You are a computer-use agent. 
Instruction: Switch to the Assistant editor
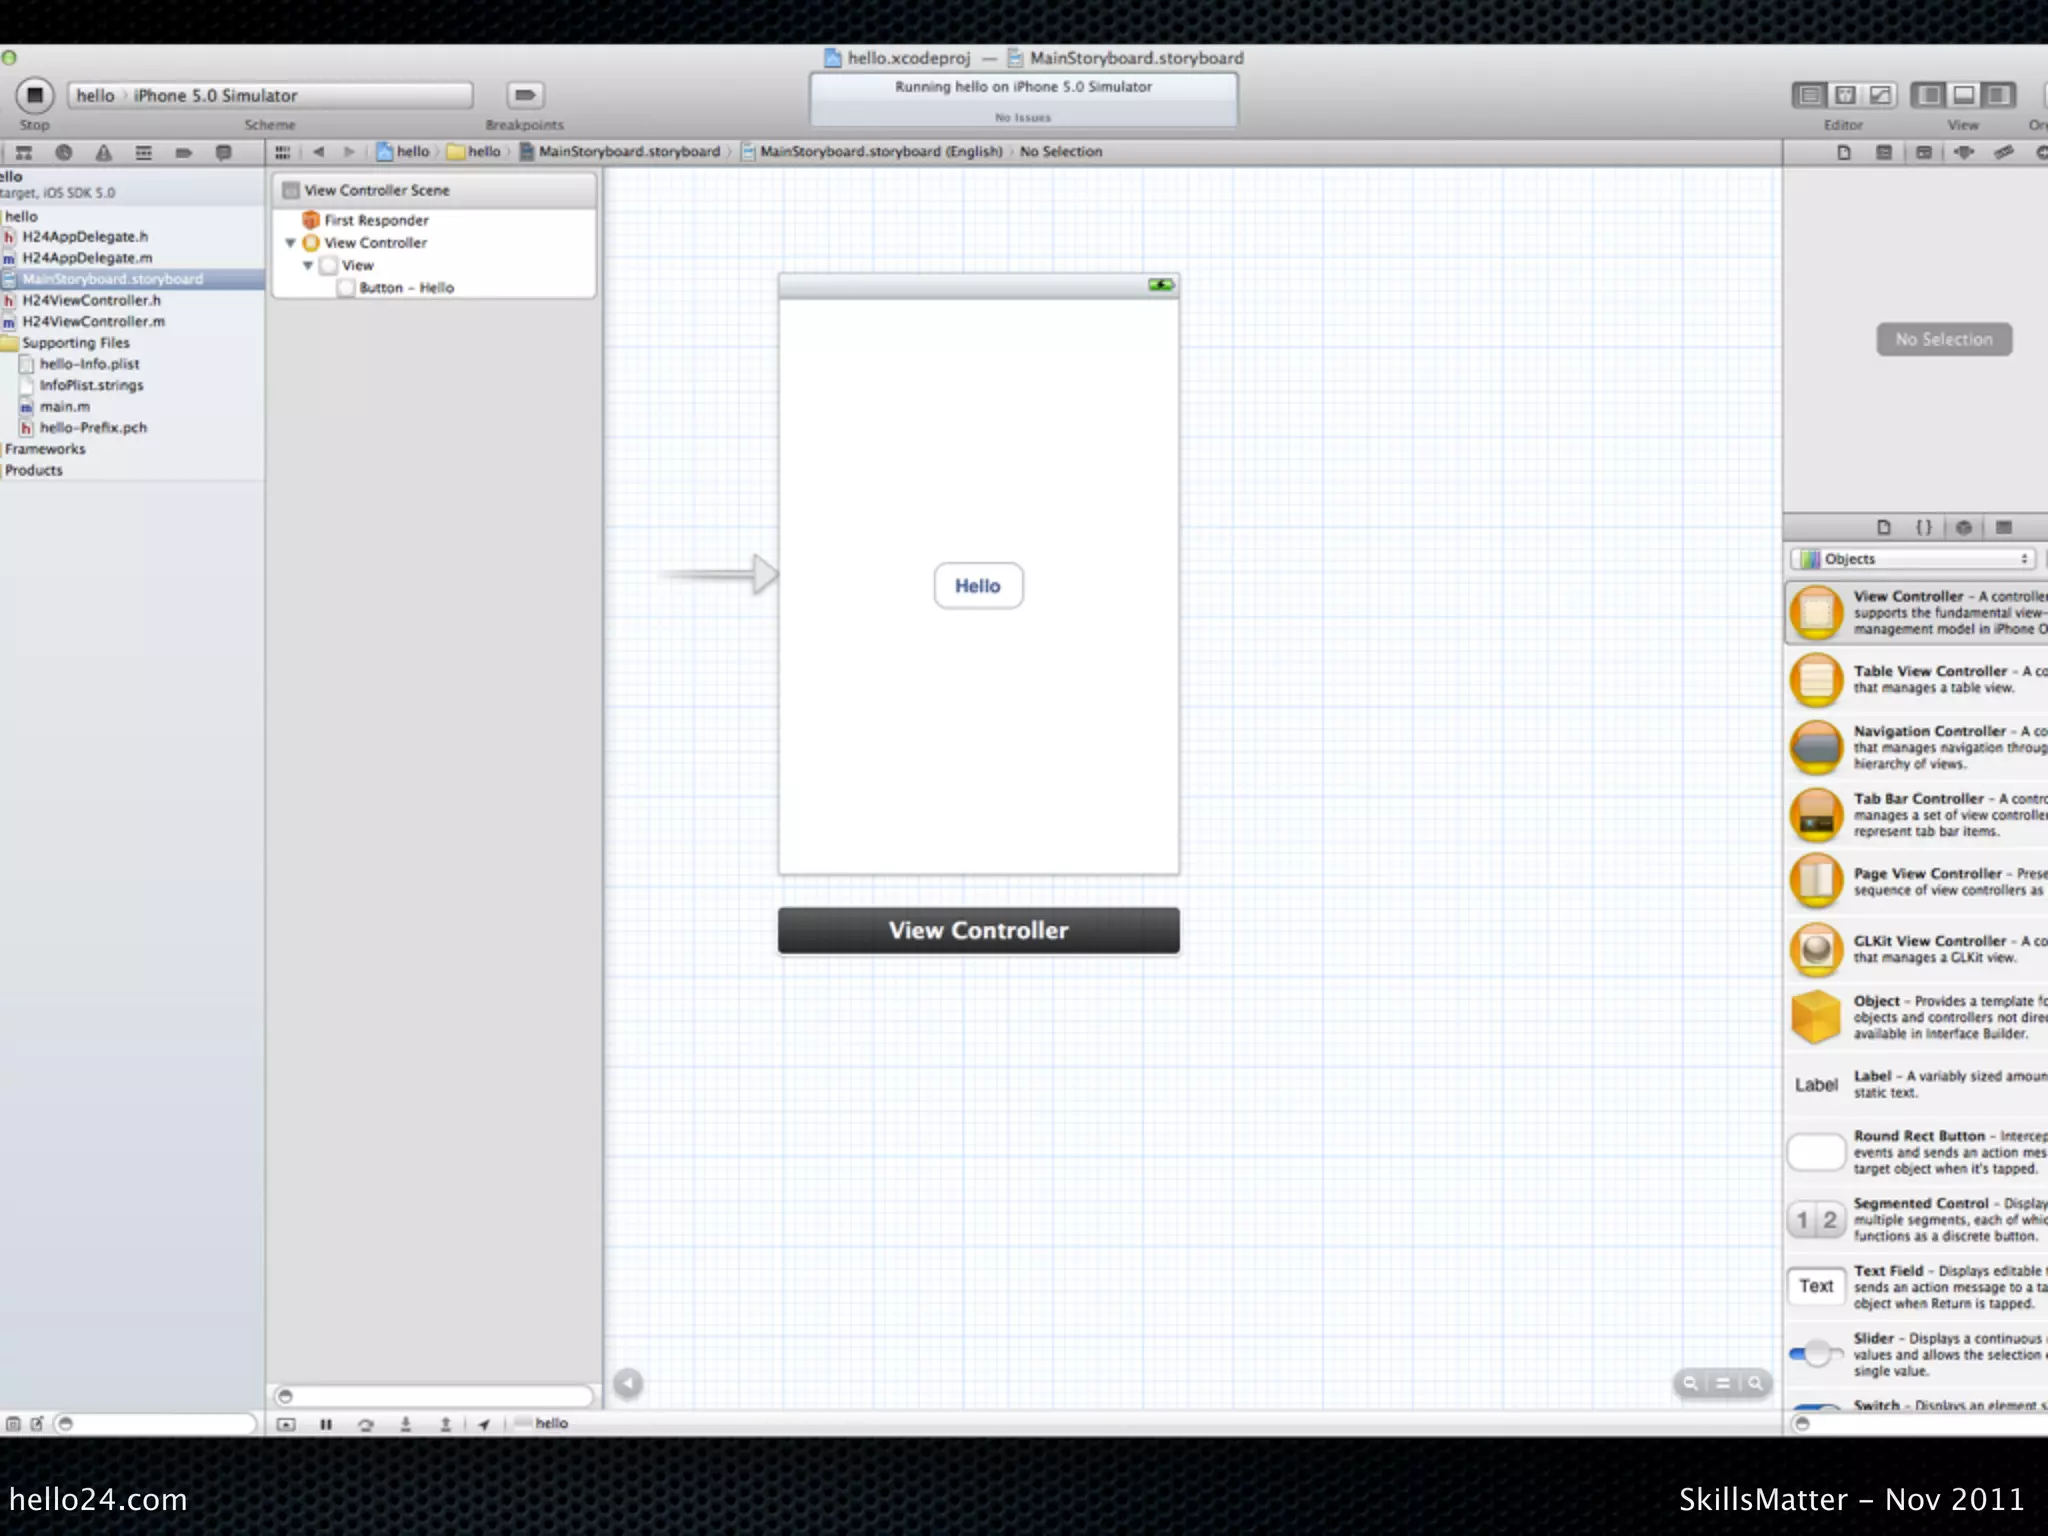pyautogui.click(x=1845, y=96)
